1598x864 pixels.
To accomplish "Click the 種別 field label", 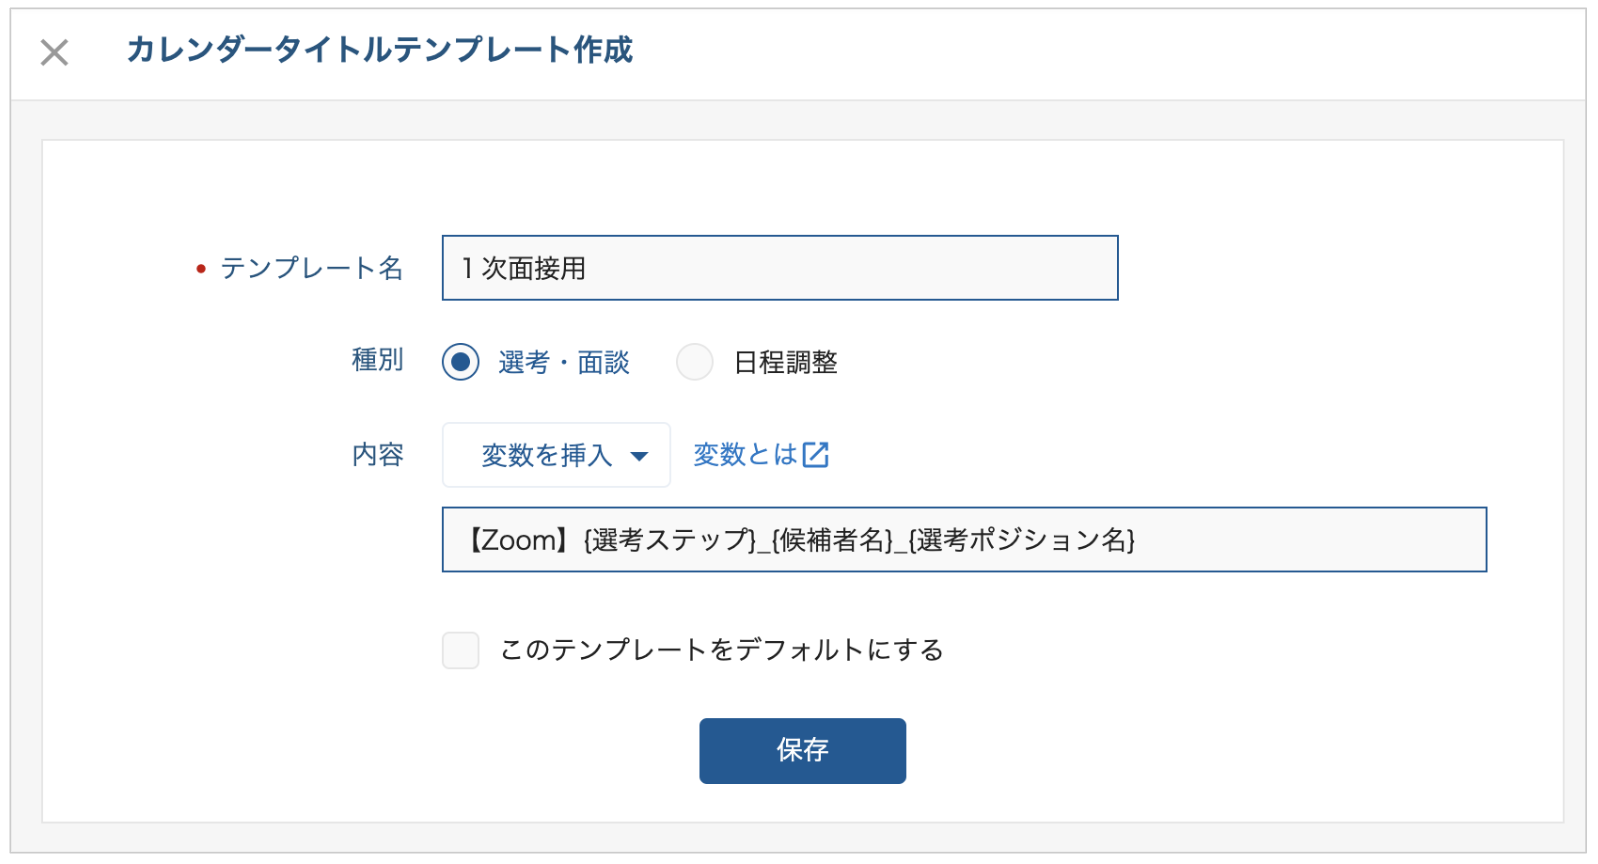I will point(378,360).
